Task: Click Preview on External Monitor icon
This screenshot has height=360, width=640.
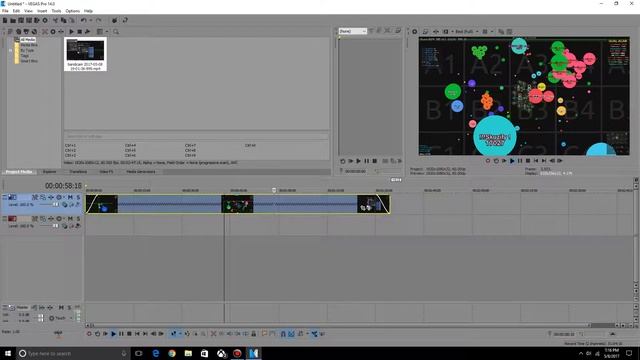Action: [x=425, y=31]
